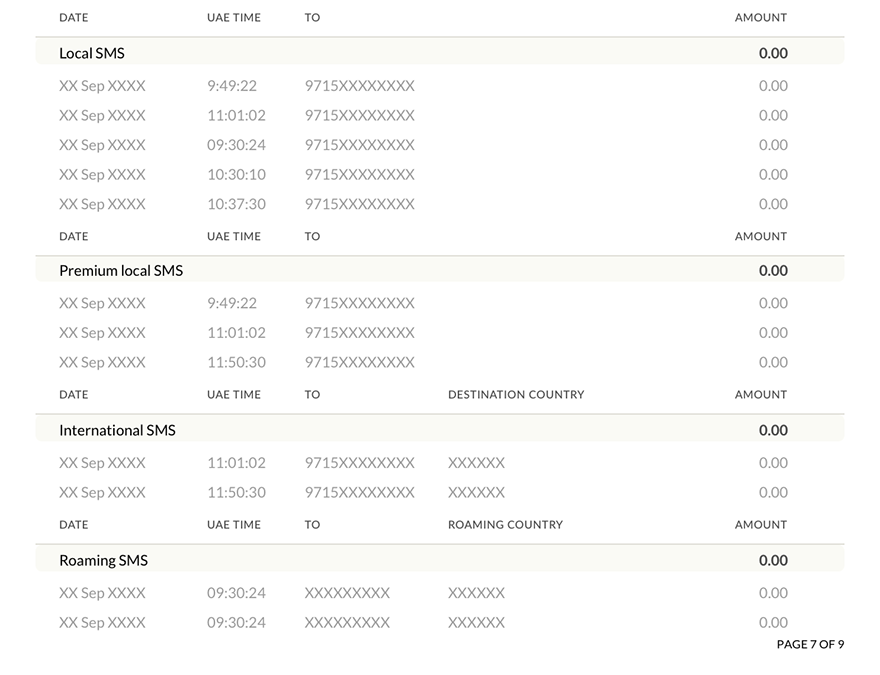This screenshot has height=675, width=880.
Task: Click the PAGE 7 OF 9 indicator
Action: 810,644
